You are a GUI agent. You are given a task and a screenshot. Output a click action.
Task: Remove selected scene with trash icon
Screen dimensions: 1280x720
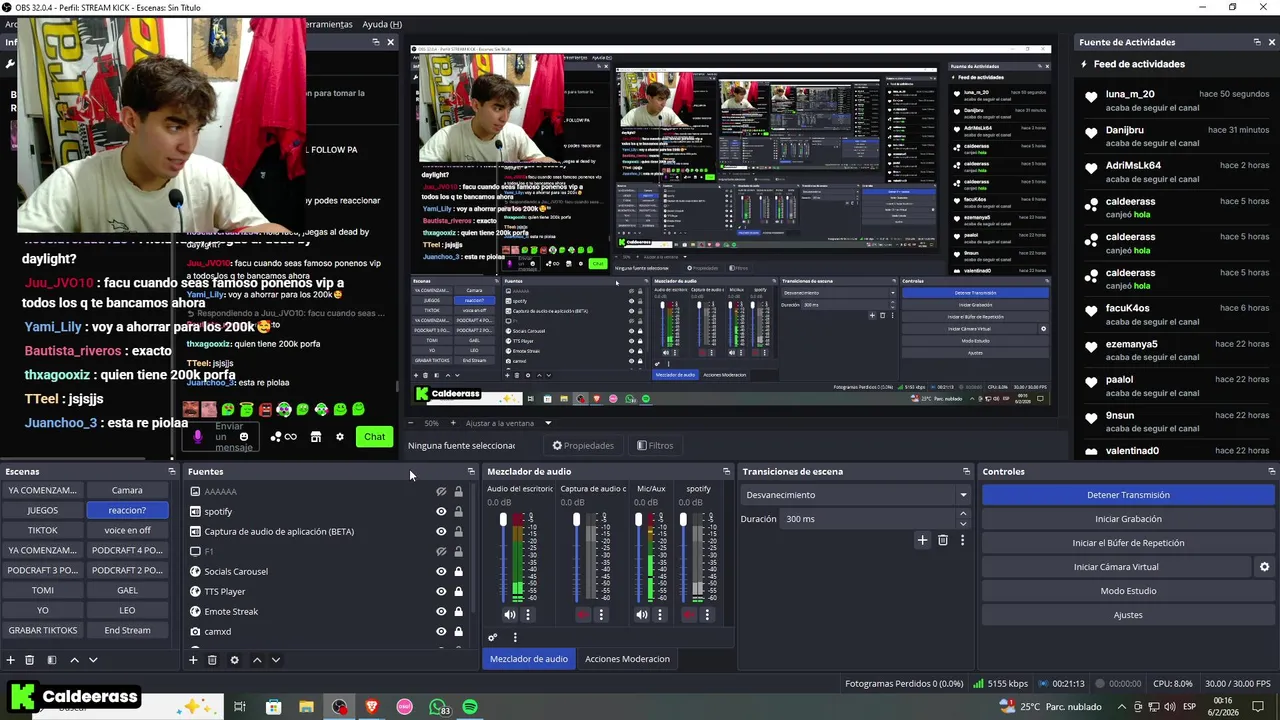pos(30,660)
